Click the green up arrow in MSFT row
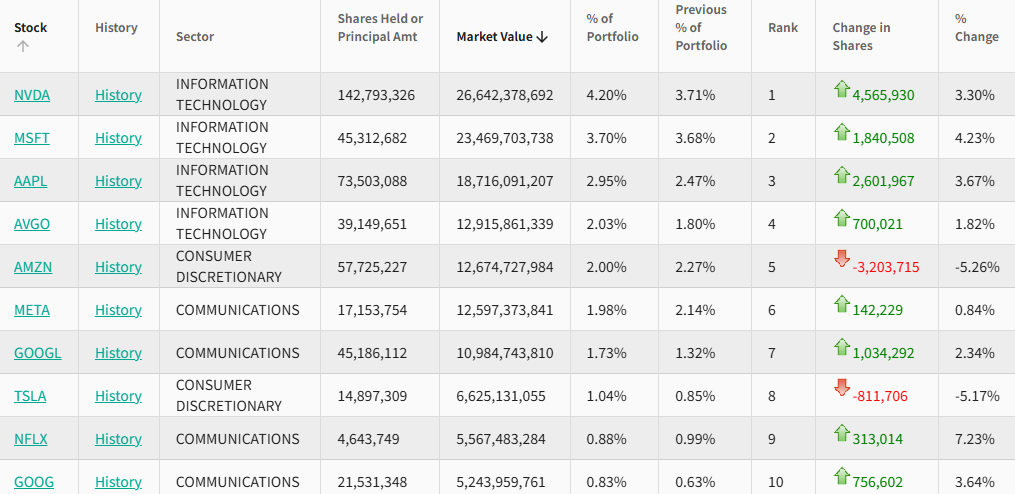Viewport: 1015px width, 494px height. pos(842,132)
